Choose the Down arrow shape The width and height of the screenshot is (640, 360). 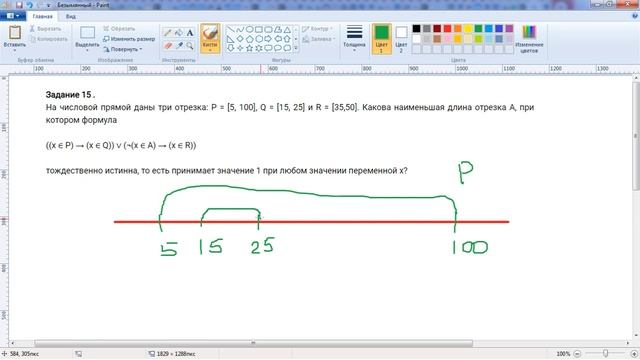click(231, 48)
